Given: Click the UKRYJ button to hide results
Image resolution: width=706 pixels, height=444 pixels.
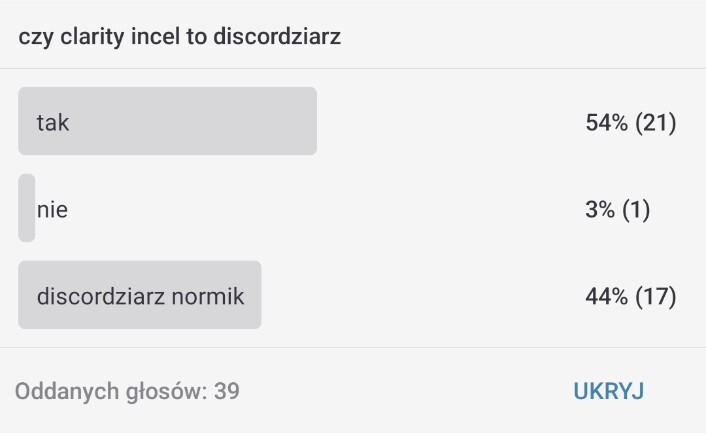Looking at the screenshot, I should pyautogui.click(x=608, y=391).
